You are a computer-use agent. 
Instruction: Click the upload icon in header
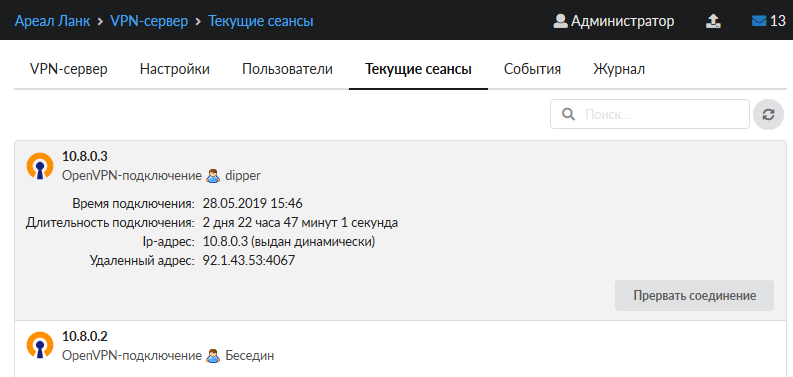(713, 21)
